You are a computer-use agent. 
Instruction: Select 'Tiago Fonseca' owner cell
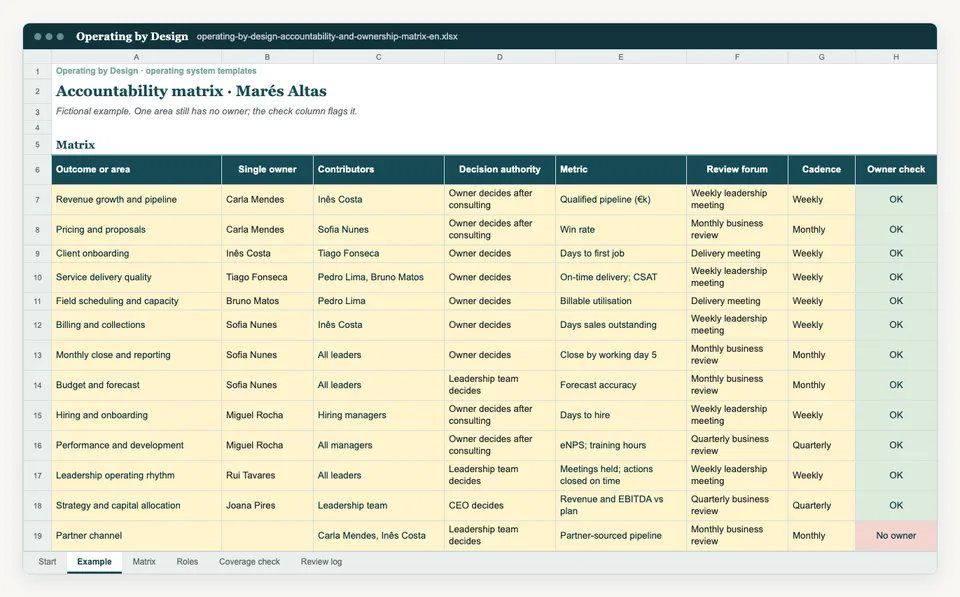coord(267,277)
